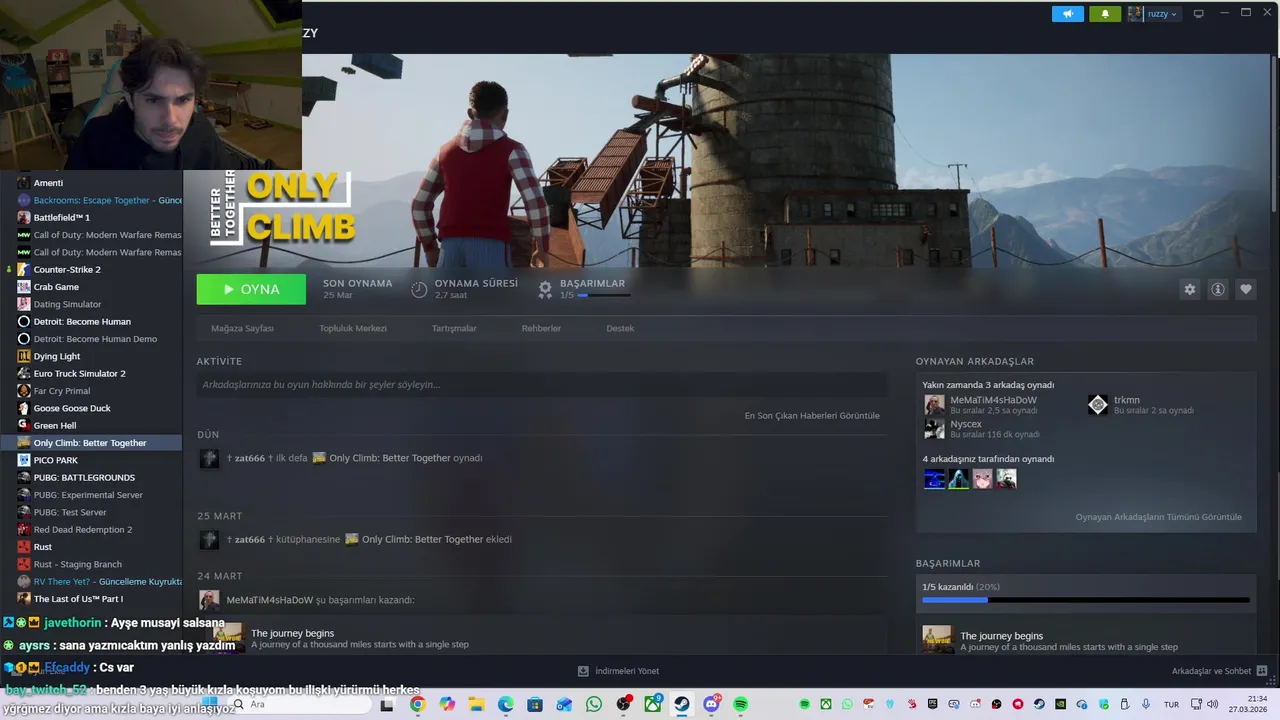1280x720 pixels.
Task: Open Xbox app from the taskbar
Action: 653,704
